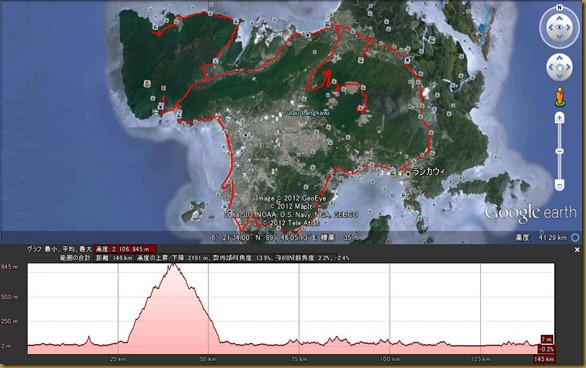The width and height of the screenshot is (586, 368).
Task: Click the 50 km axis label
Action: coord(208,359)
